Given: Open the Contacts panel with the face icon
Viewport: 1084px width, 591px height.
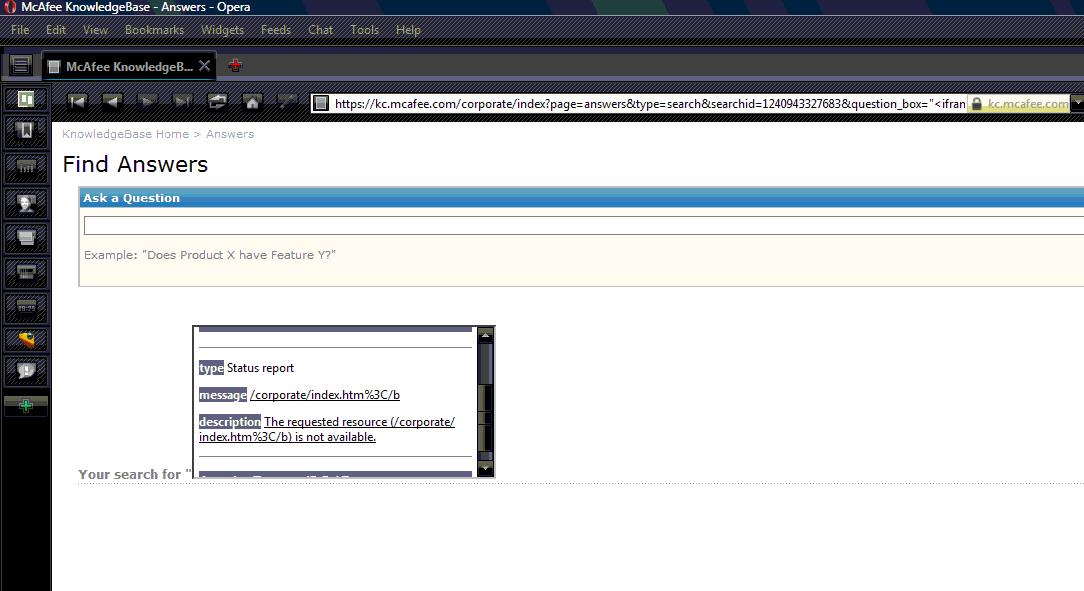Looking at the screenshot, I should [26, 203].
